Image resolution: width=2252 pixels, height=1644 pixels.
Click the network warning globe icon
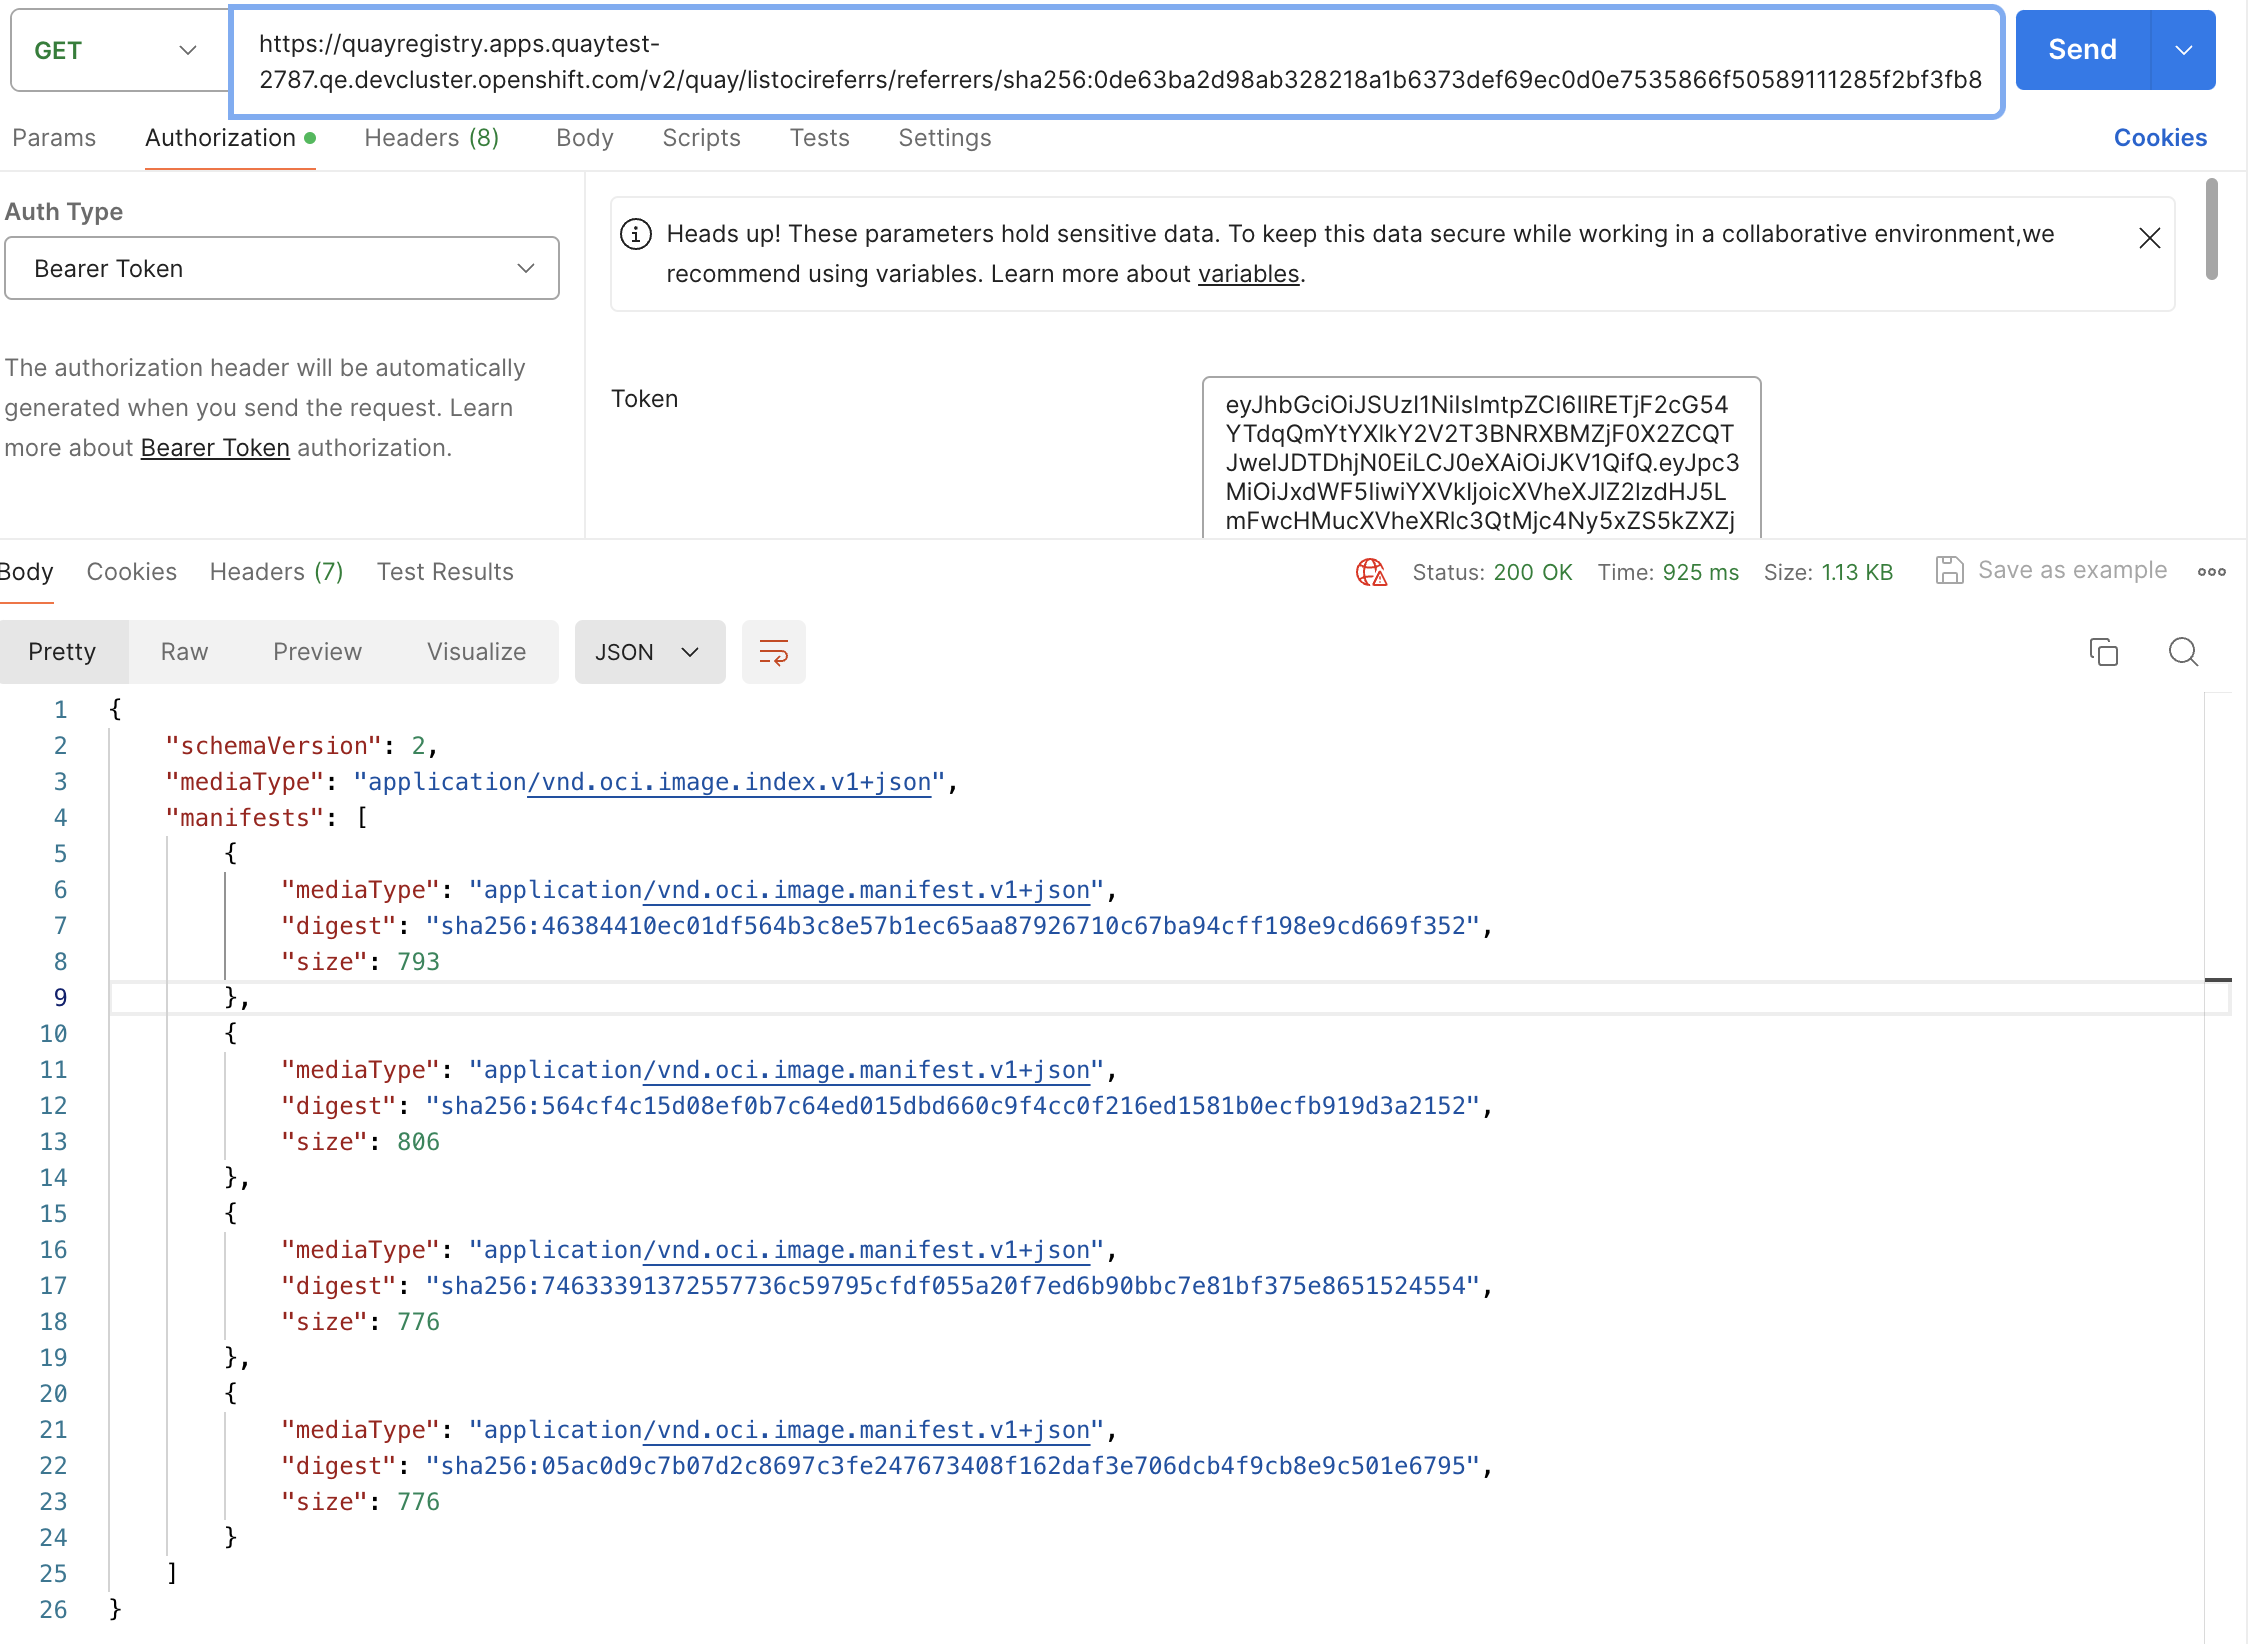1370,572
